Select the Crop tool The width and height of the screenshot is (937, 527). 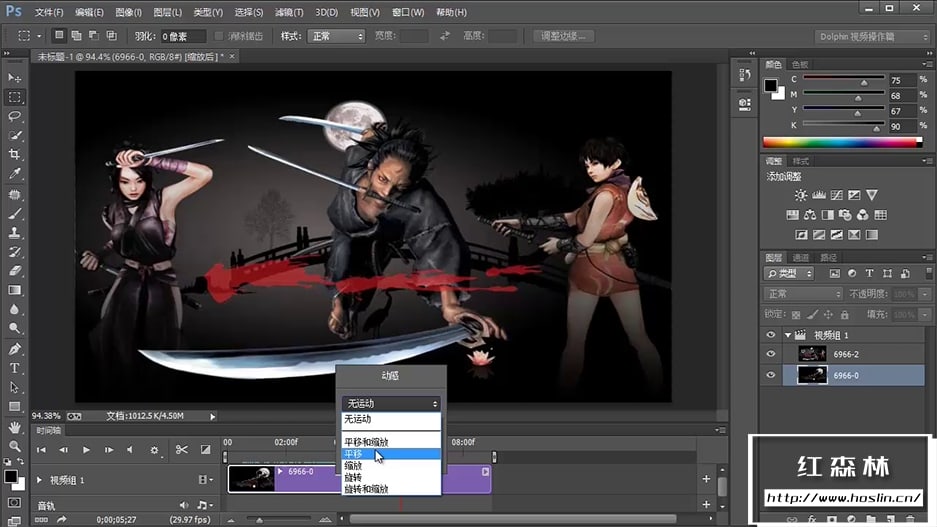[15, 155]
